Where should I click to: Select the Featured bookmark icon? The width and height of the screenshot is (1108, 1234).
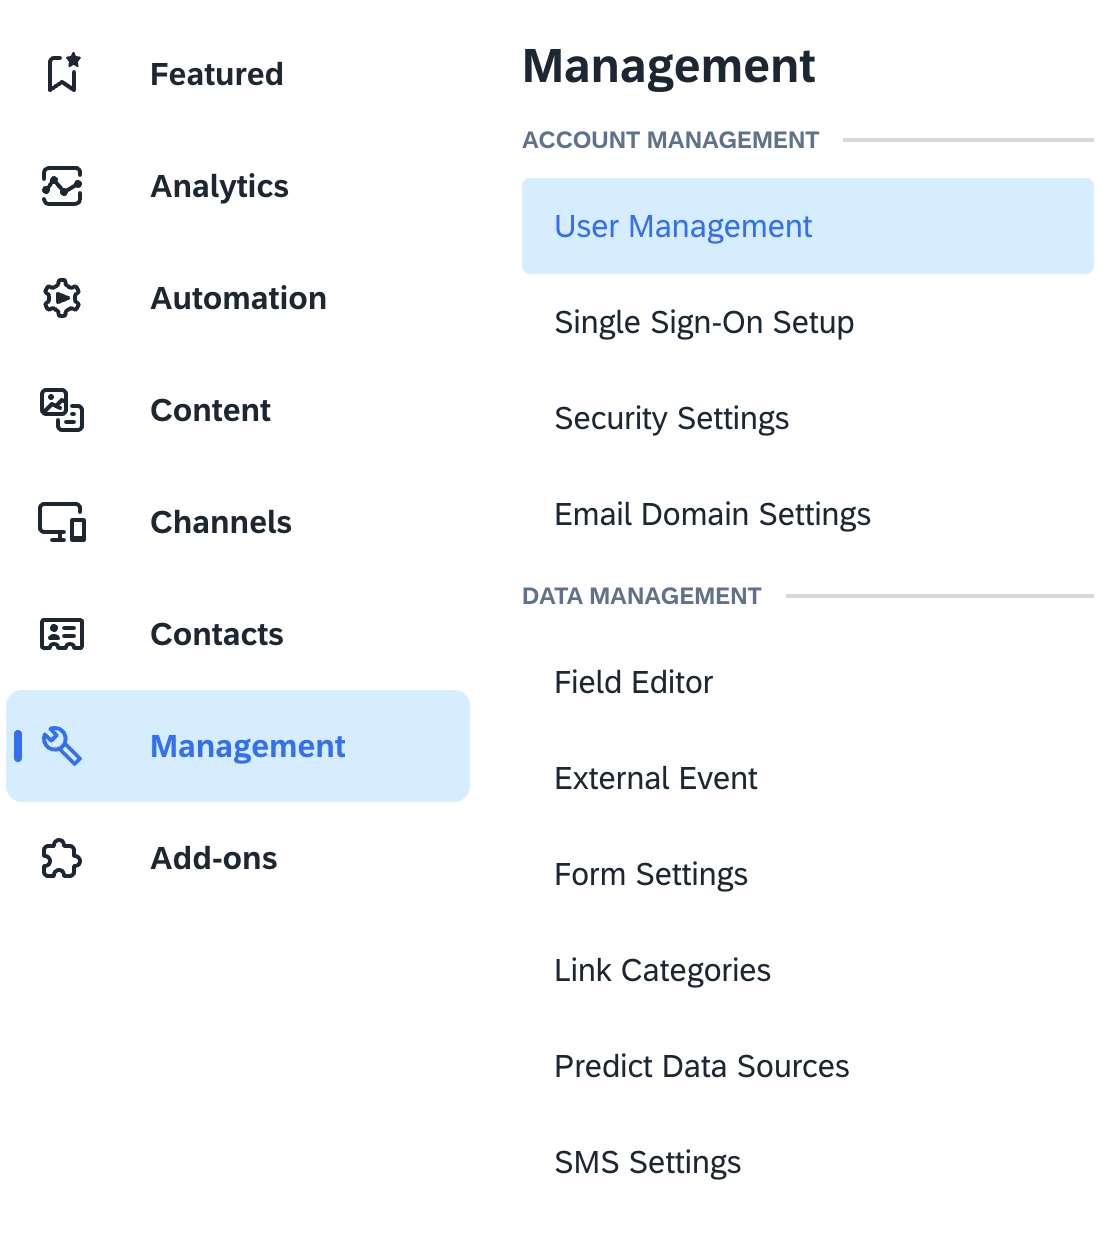pos(61,73)
